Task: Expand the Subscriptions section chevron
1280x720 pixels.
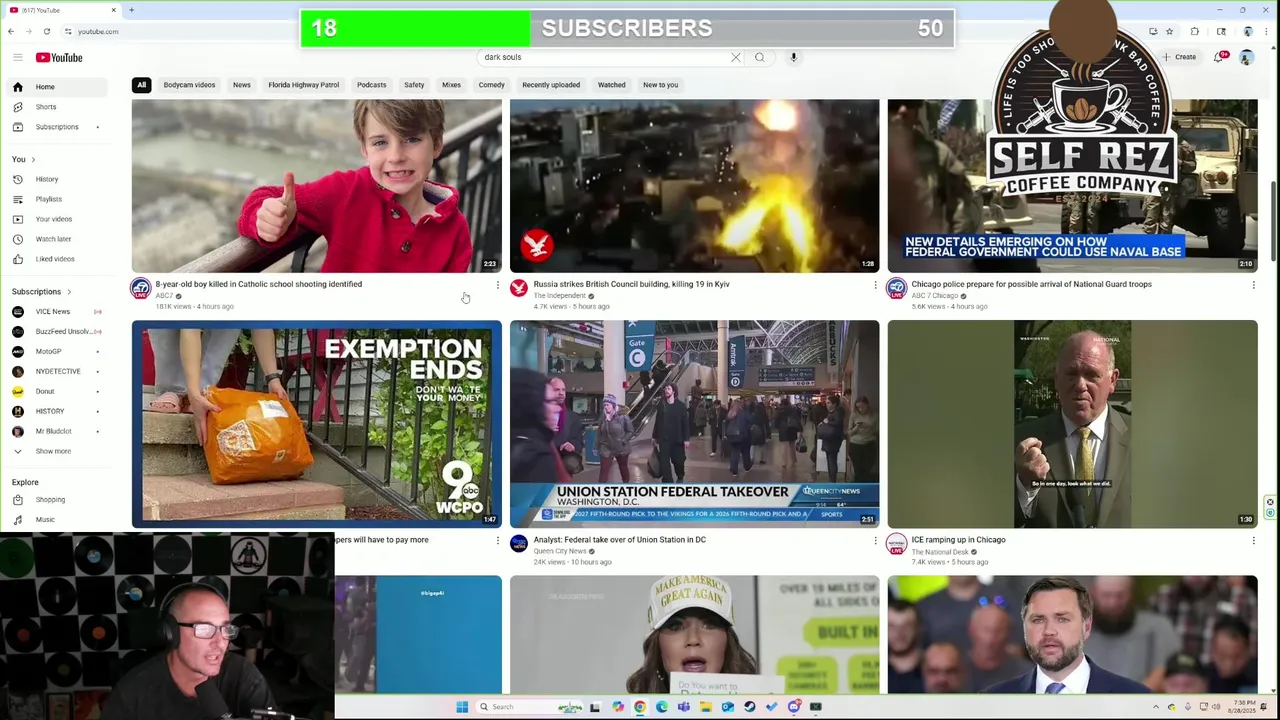Action: [69, 292]
